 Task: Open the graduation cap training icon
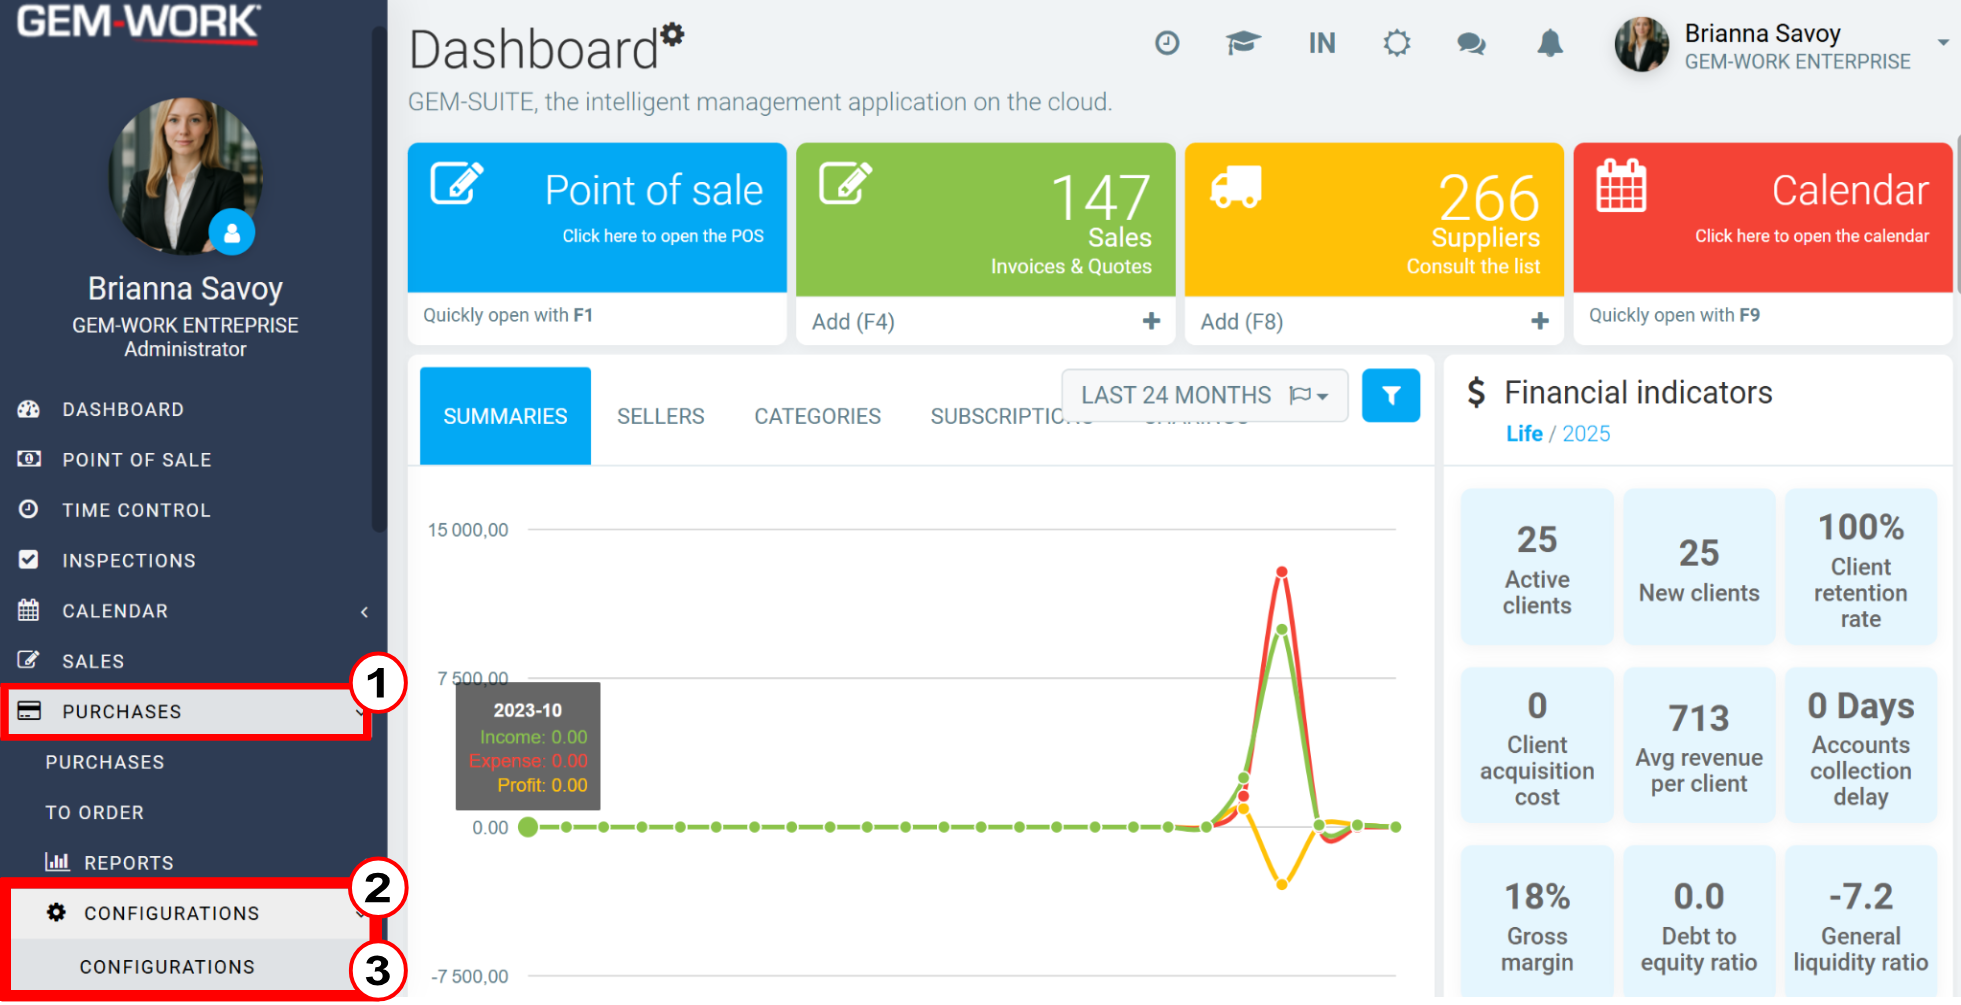pyautogui.click(x=1243, y=43)
